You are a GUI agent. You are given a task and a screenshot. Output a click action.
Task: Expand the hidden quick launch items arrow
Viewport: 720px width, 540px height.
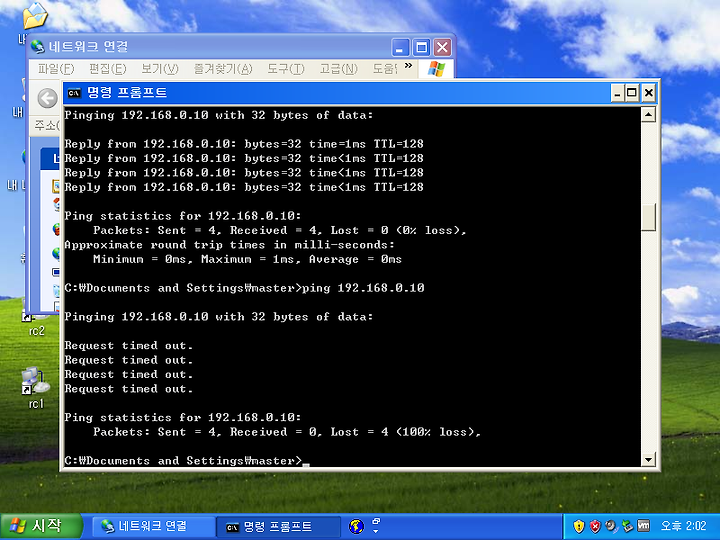click(376, 532)
